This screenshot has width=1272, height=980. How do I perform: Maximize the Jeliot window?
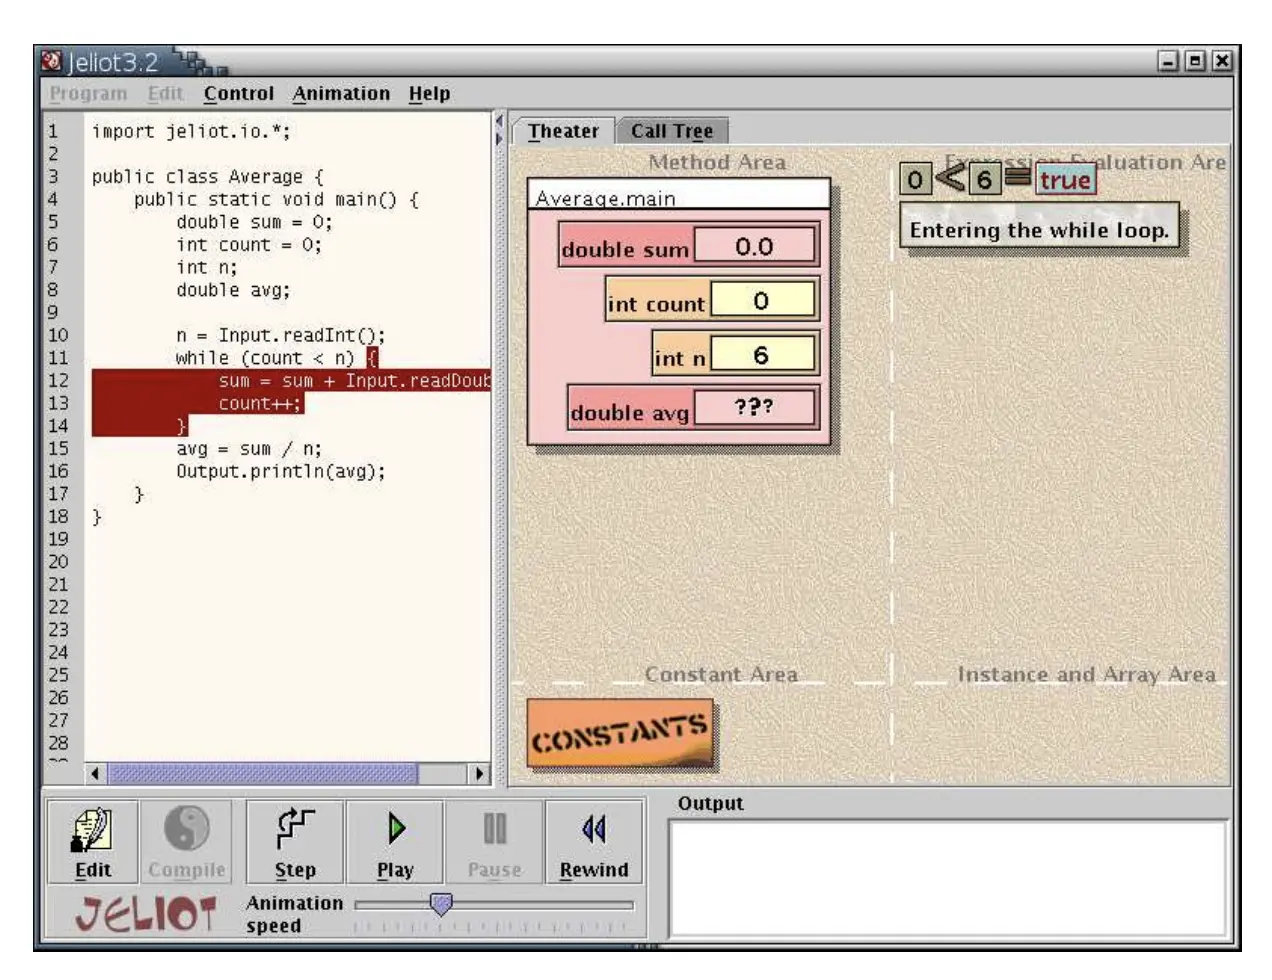[x=1195, y=62]
